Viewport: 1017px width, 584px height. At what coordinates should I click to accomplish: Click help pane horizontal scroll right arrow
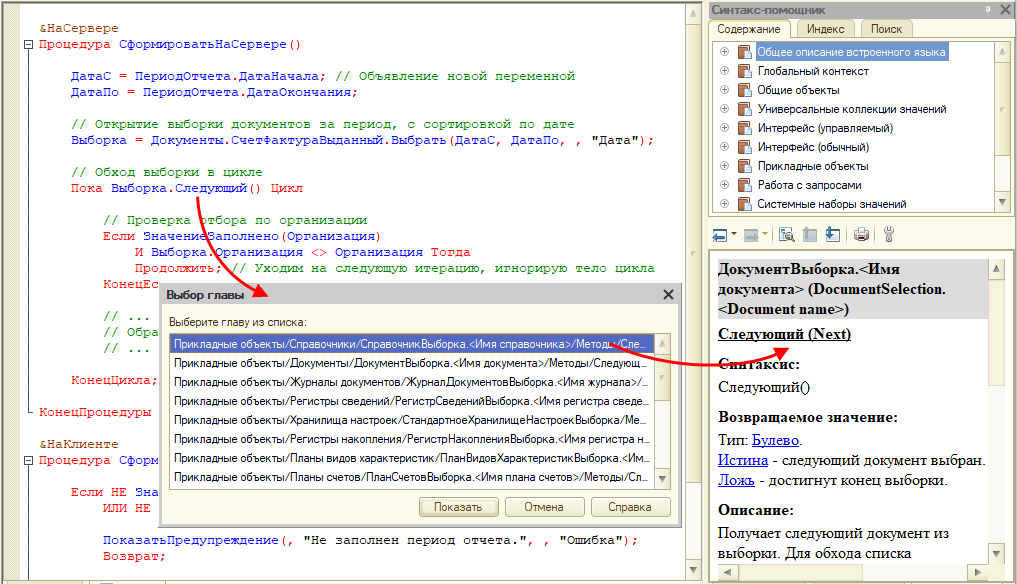[x=977, y=572]
